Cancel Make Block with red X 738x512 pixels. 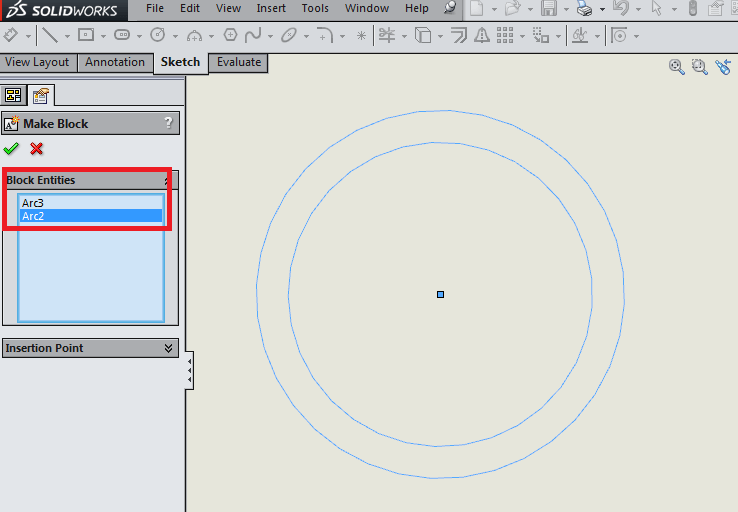click(36, 149)
